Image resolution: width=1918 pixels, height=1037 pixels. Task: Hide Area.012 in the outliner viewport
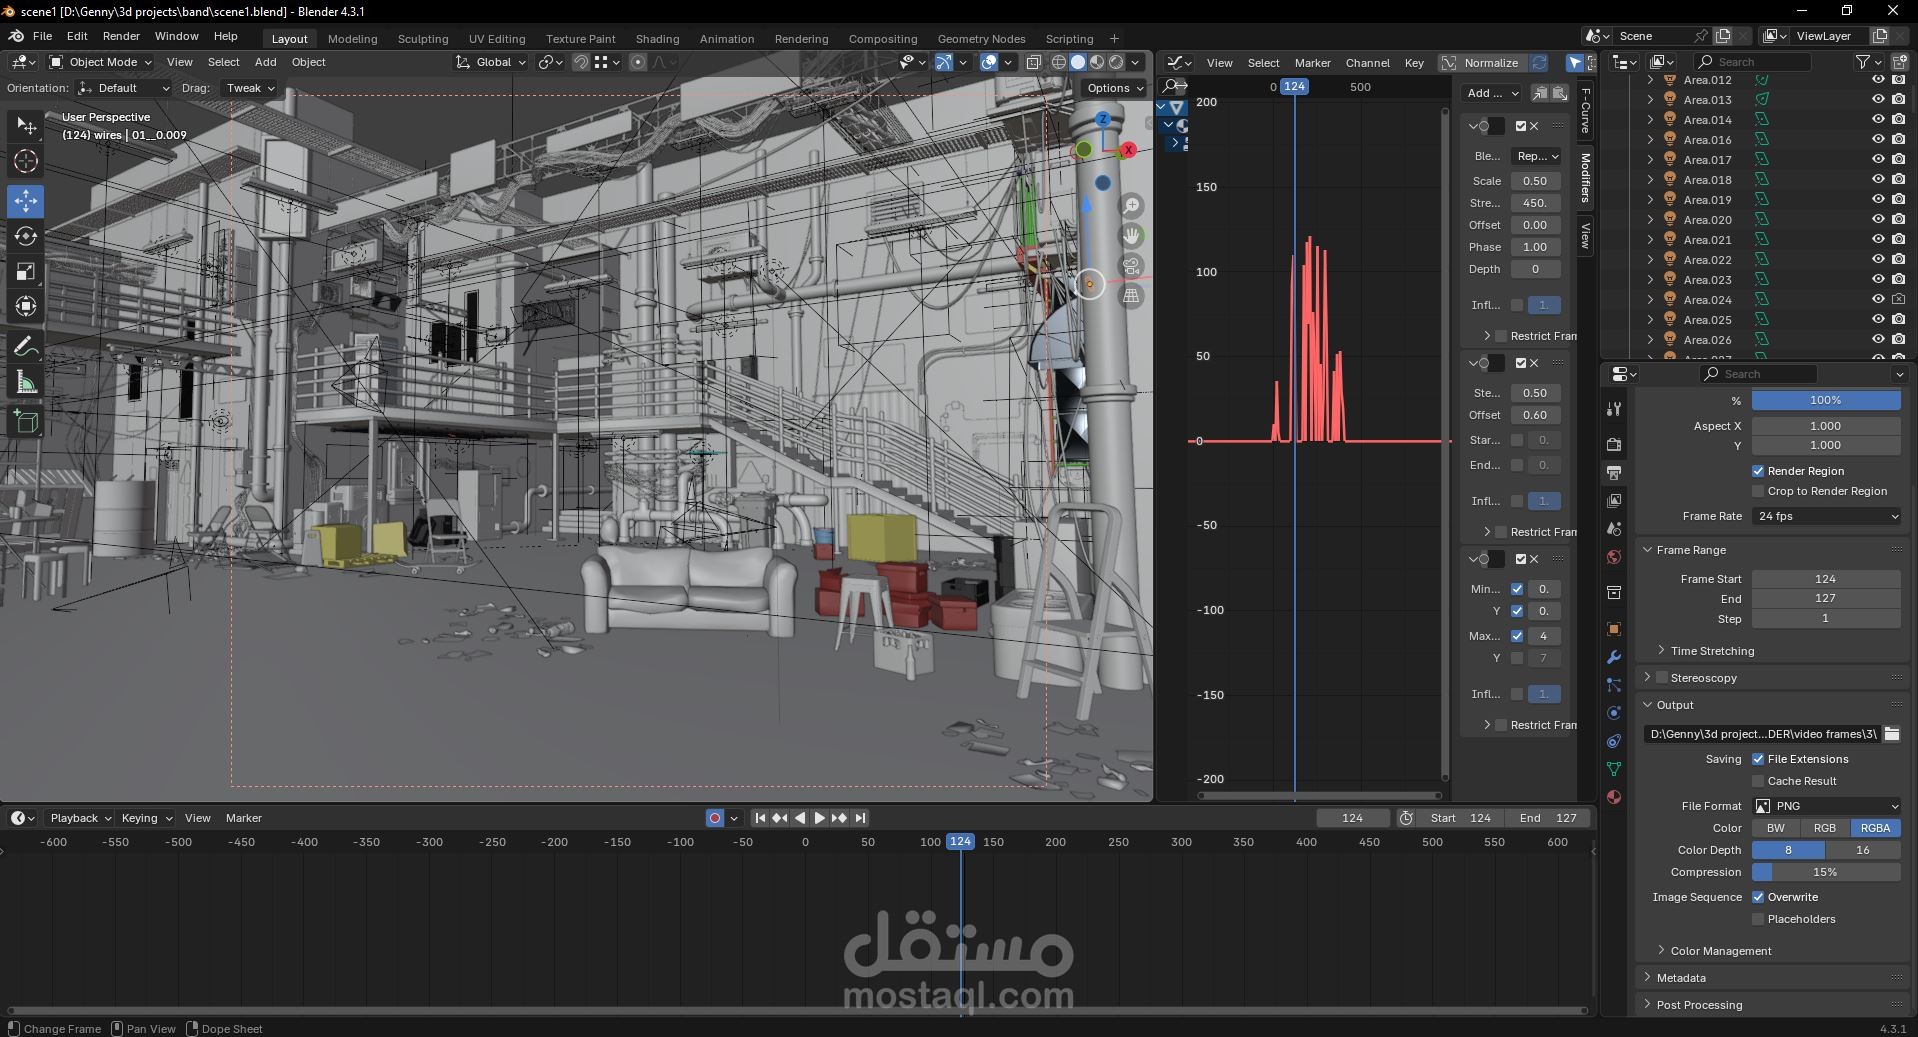click(1878, 80)
